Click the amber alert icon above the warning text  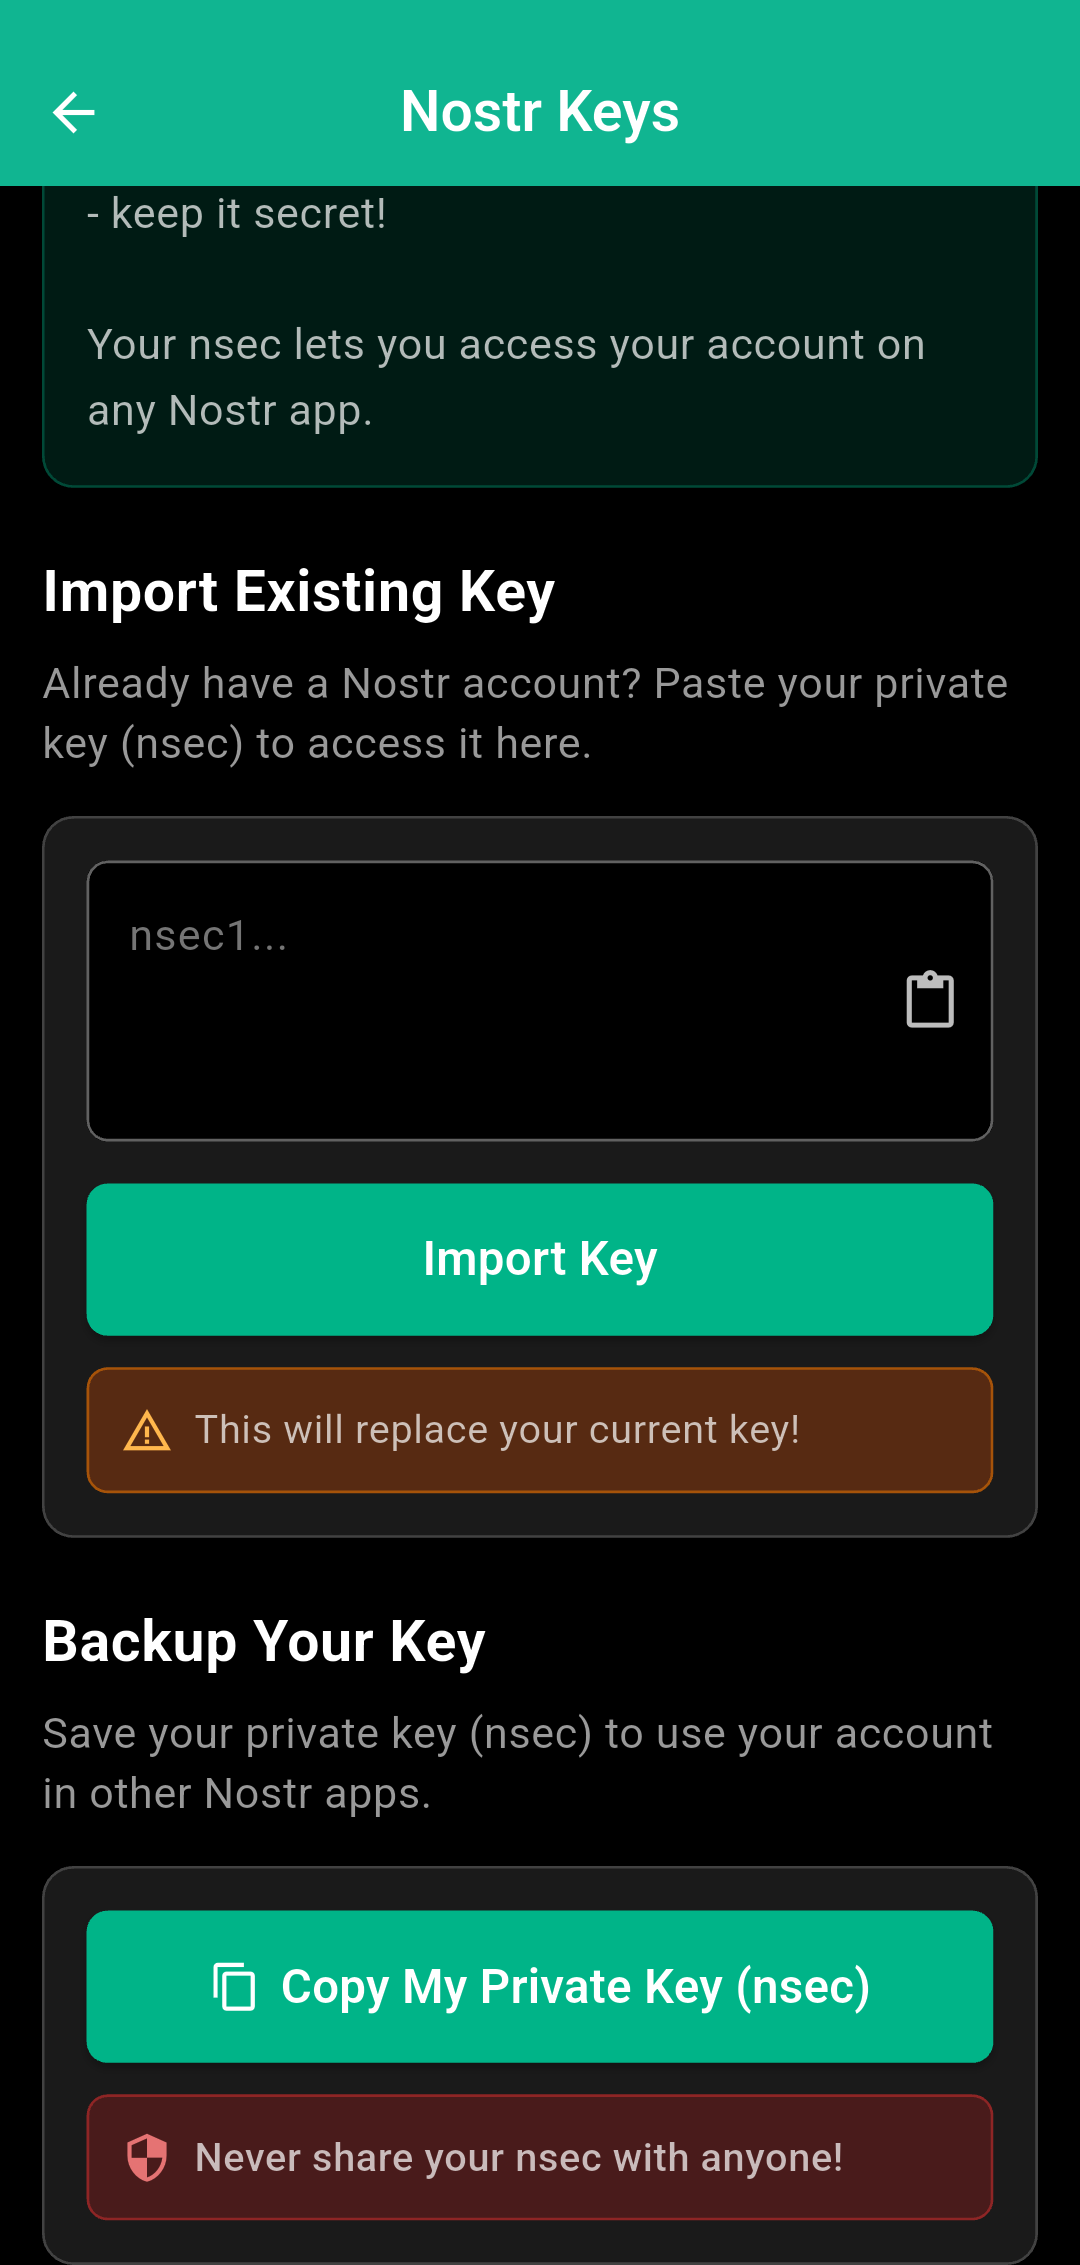click(x=148, y=1430)
